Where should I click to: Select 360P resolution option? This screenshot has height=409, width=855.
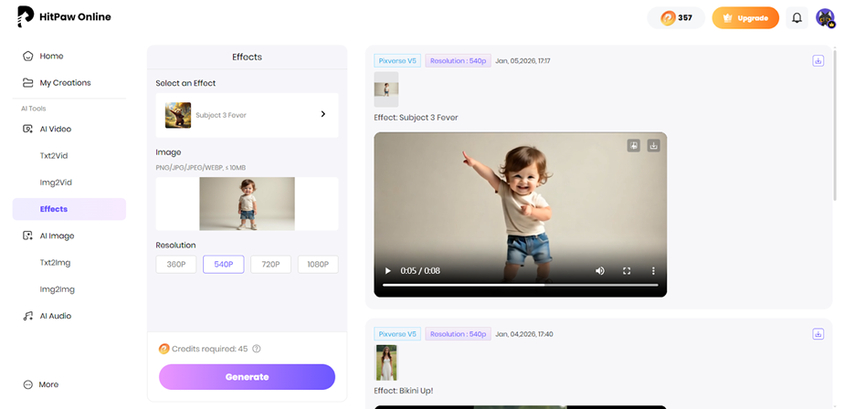[176, 264]
